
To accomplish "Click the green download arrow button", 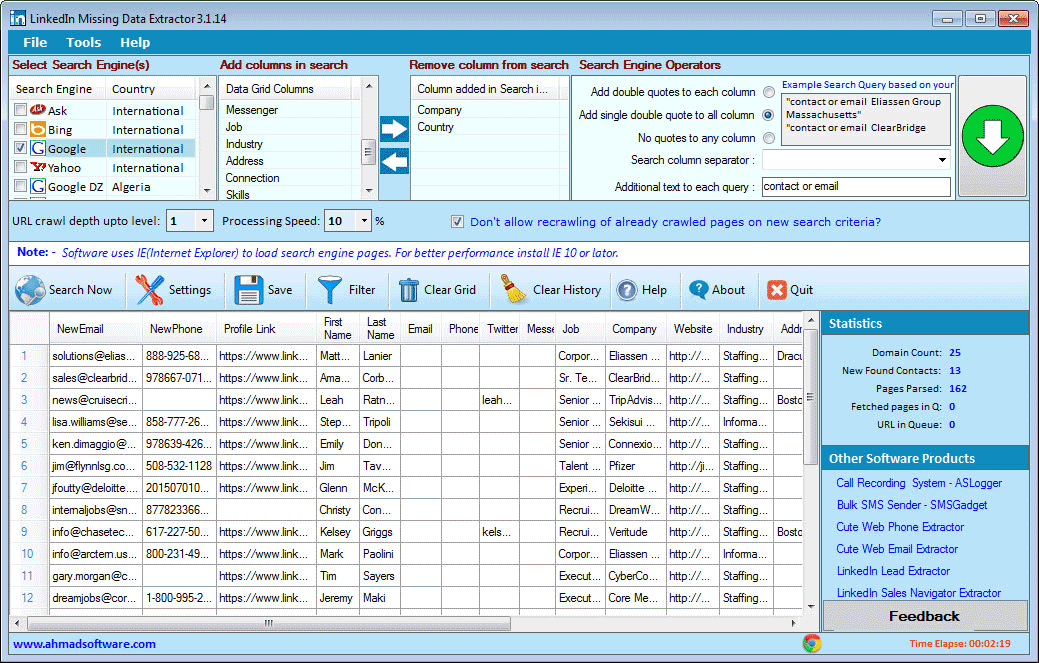I will click(x=992, y=134).
